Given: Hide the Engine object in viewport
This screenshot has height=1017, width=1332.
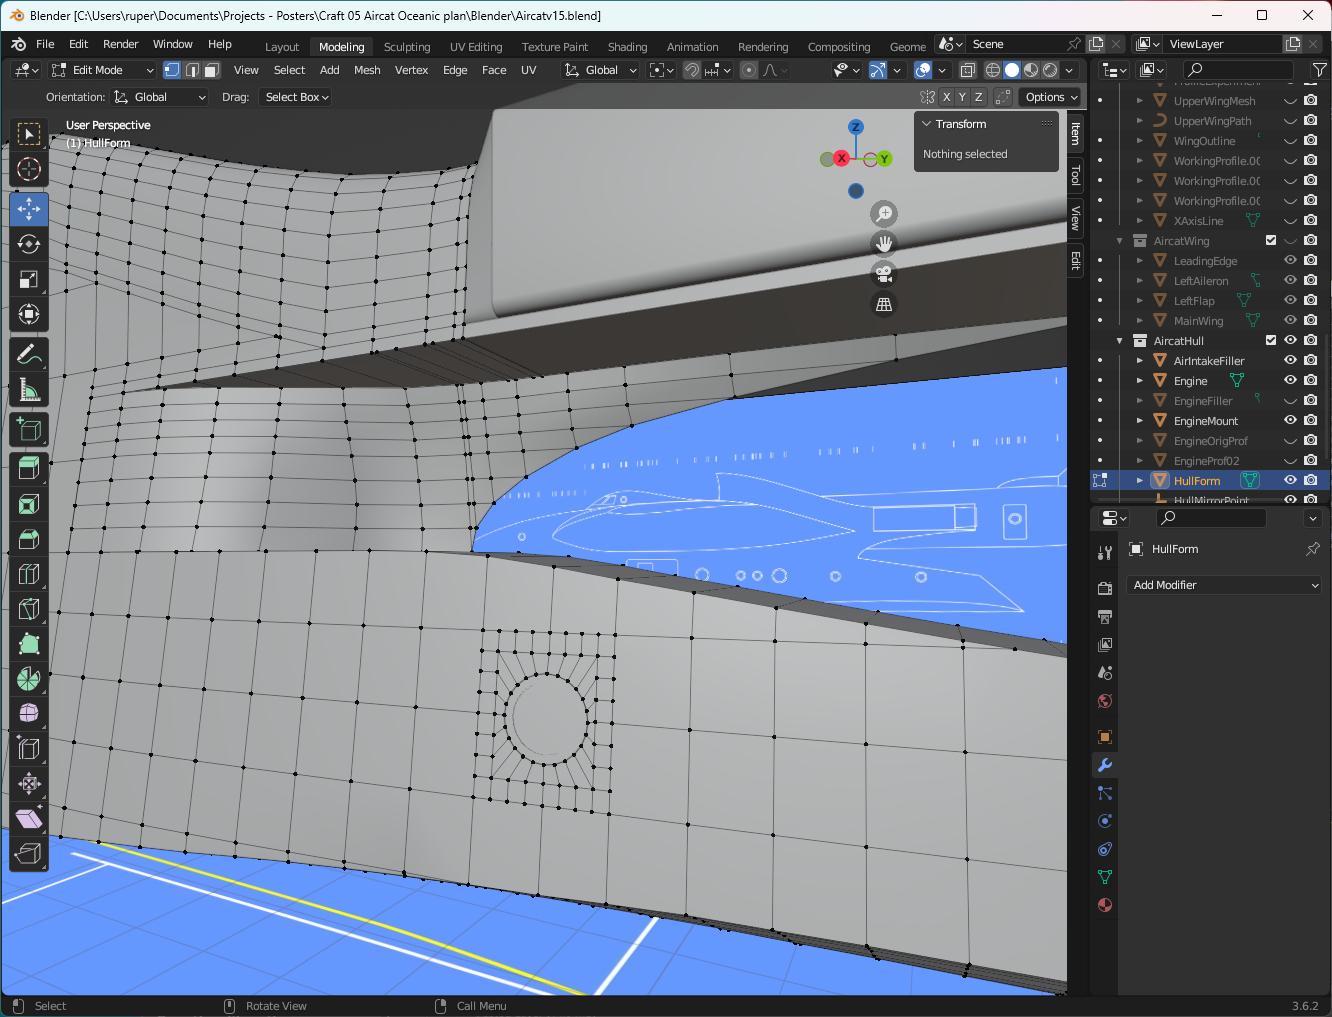Looking at the screenshot, I should tap(1290, 381).
